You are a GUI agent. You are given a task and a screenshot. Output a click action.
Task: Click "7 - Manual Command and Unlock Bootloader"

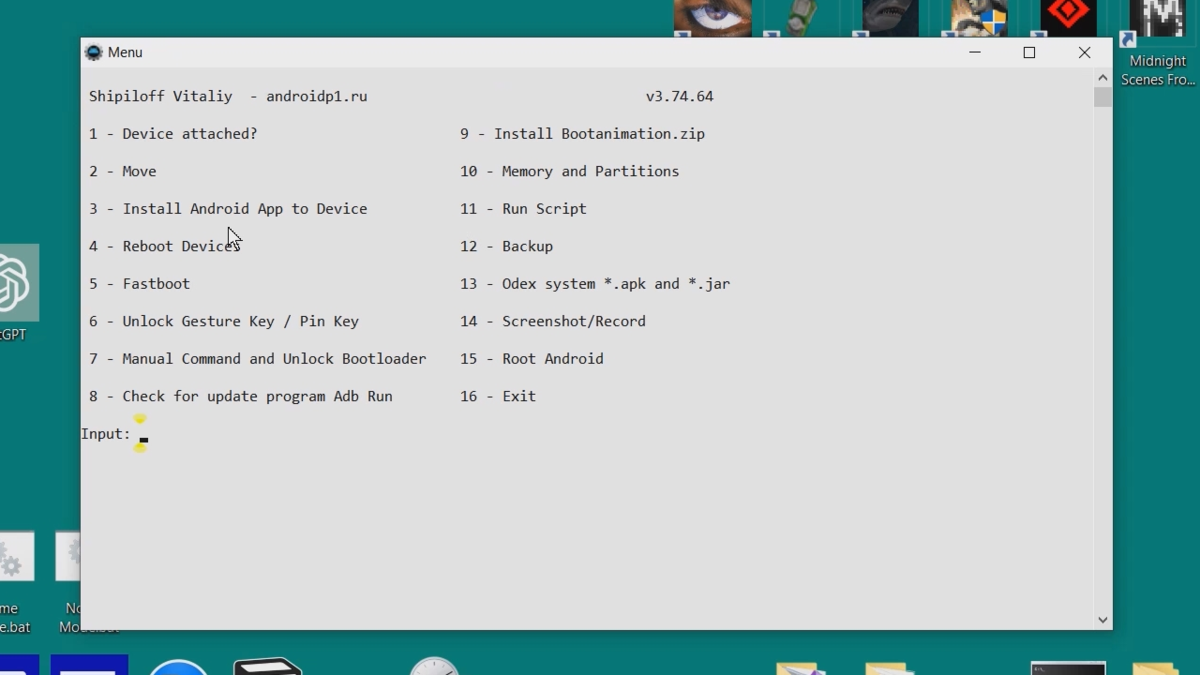pyautogui.click(x=258, y=359)
